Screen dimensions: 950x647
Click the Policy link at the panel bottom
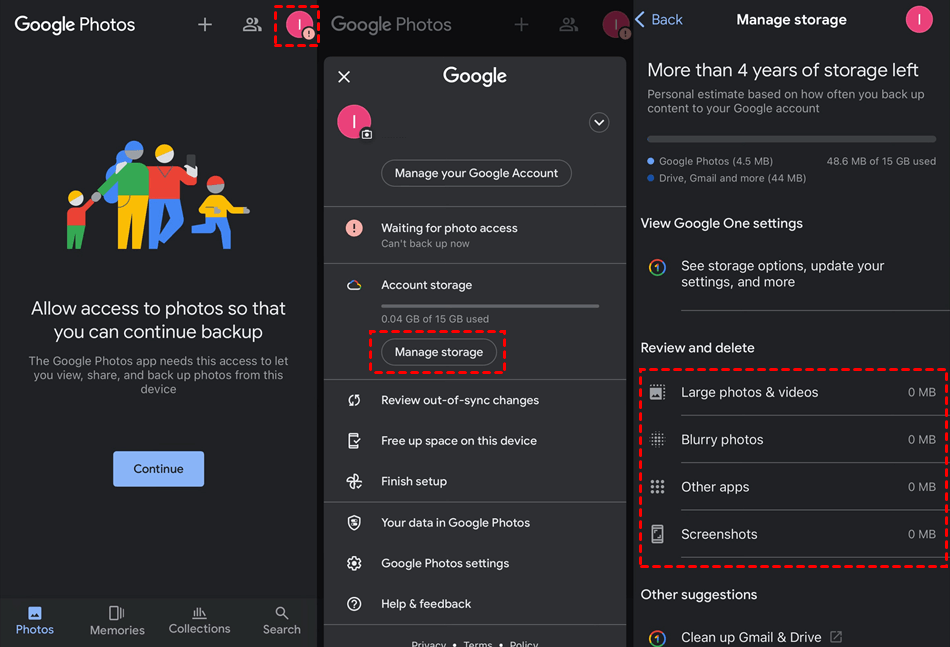523,643
